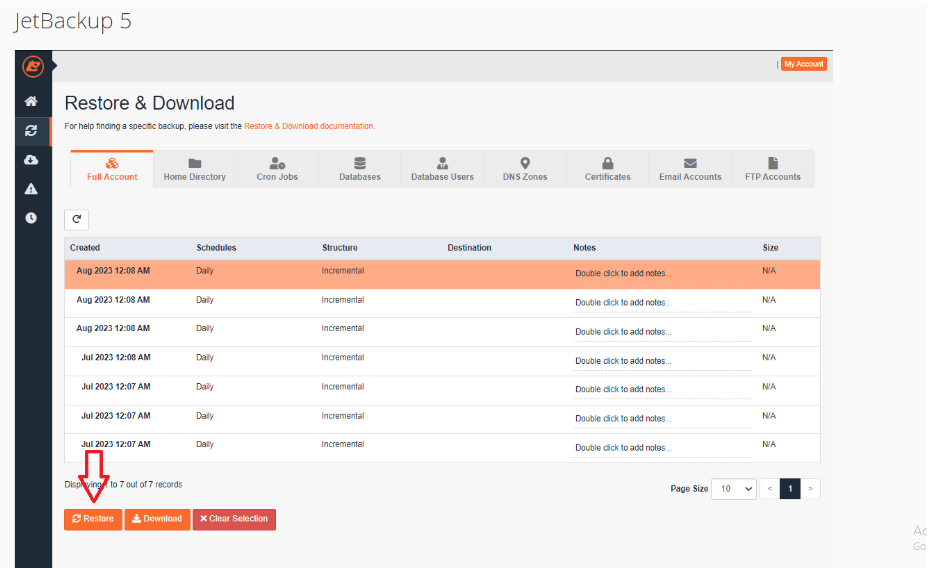928x568 pixels.
Task: Sort by the Created column header
Action: pos(85,248)
